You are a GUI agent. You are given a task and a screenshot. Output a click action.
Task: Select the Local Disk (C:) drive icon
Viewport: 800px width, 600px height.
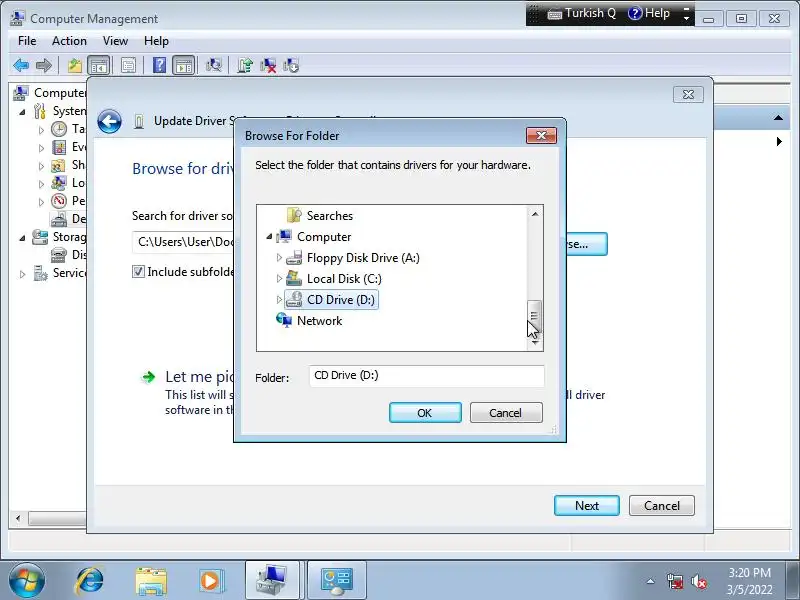point(294,279)
